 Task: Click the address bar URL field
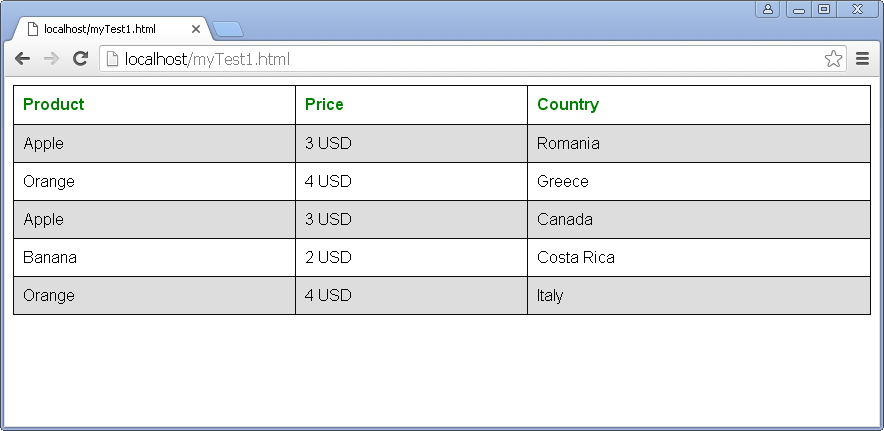(460, 59)
